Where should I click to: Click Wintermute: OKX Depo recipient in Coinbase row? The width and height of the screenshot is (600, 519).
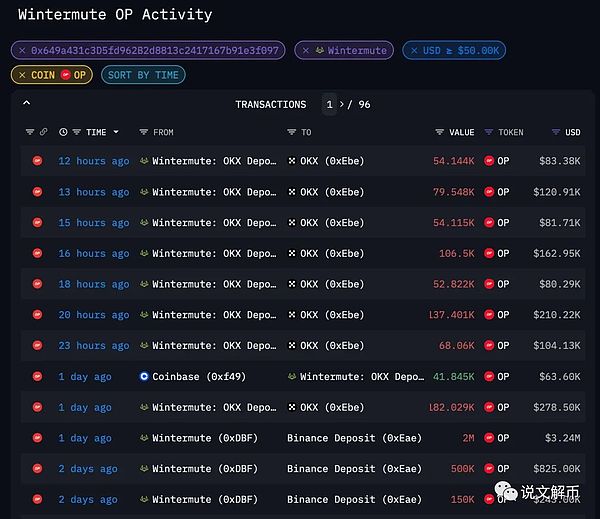(362, 377)
